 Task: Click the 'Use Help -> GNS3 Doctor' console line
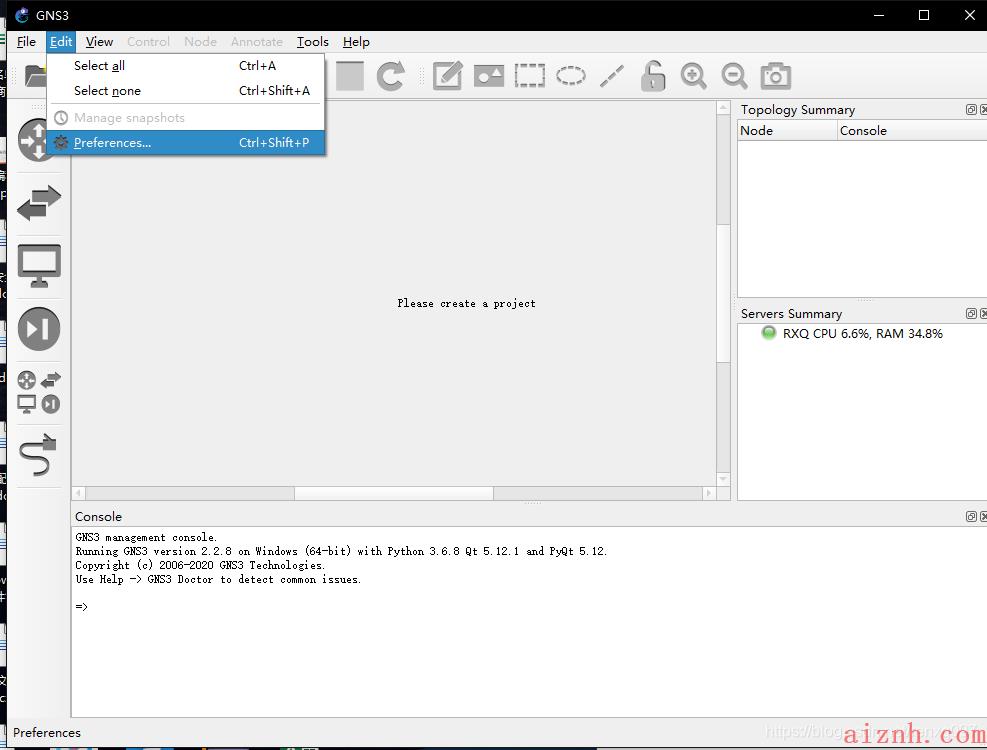click(x=218, y=579)
